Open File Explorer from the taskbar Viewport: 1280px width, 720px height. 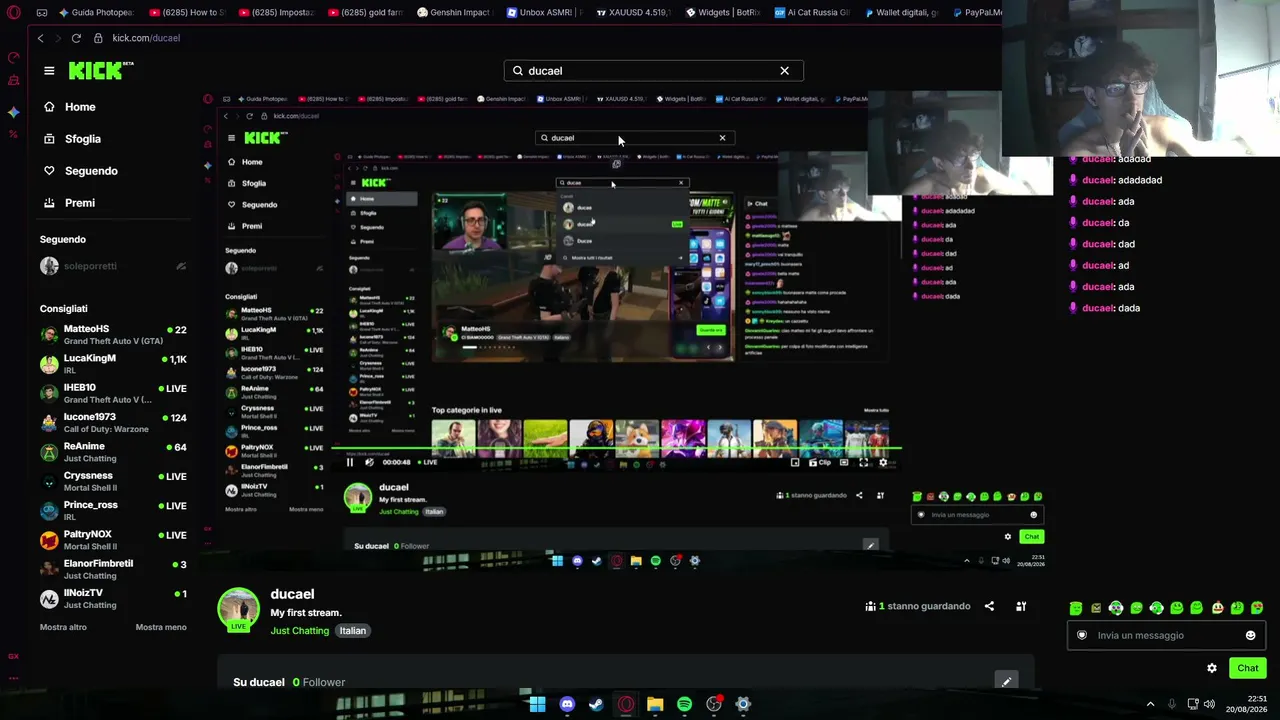pyautogui.click(x=655, y=704)
